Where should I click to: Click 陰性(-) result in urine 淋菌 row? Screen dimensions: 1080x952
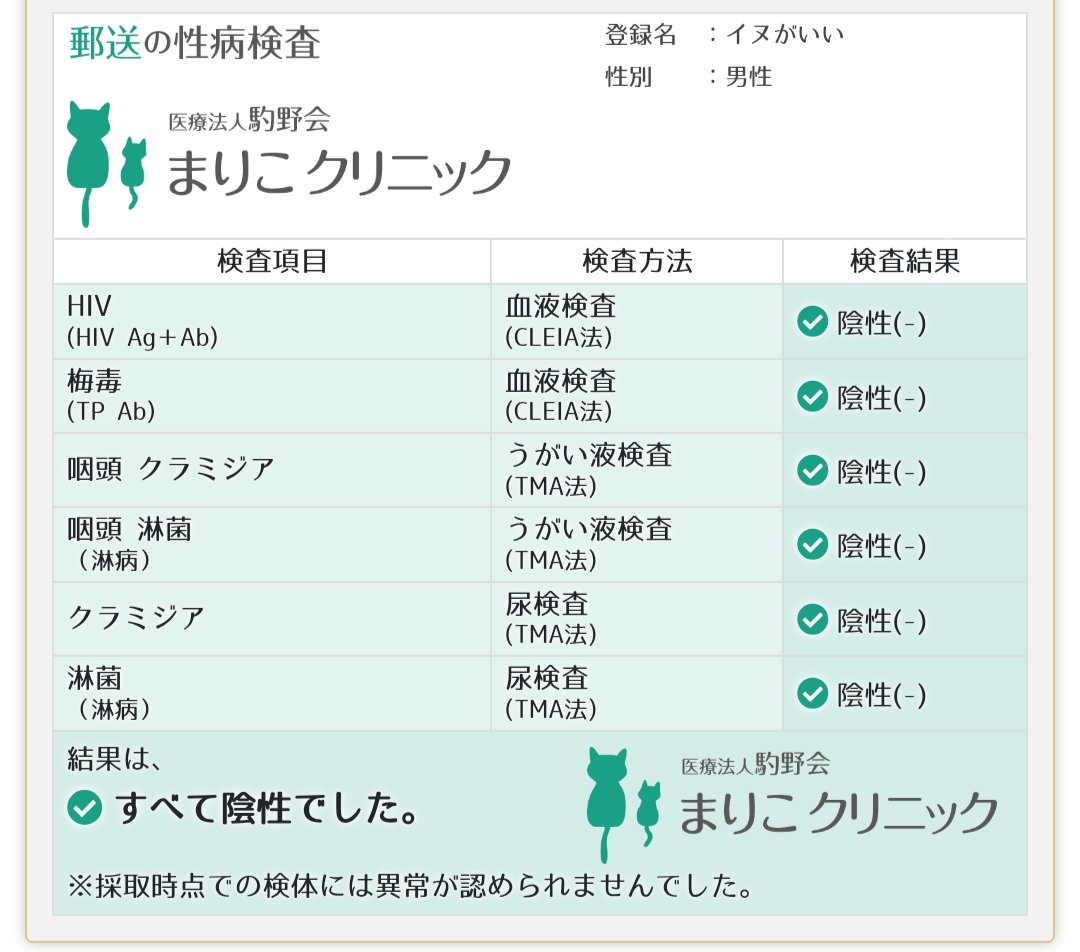click(x=881, y=695)
